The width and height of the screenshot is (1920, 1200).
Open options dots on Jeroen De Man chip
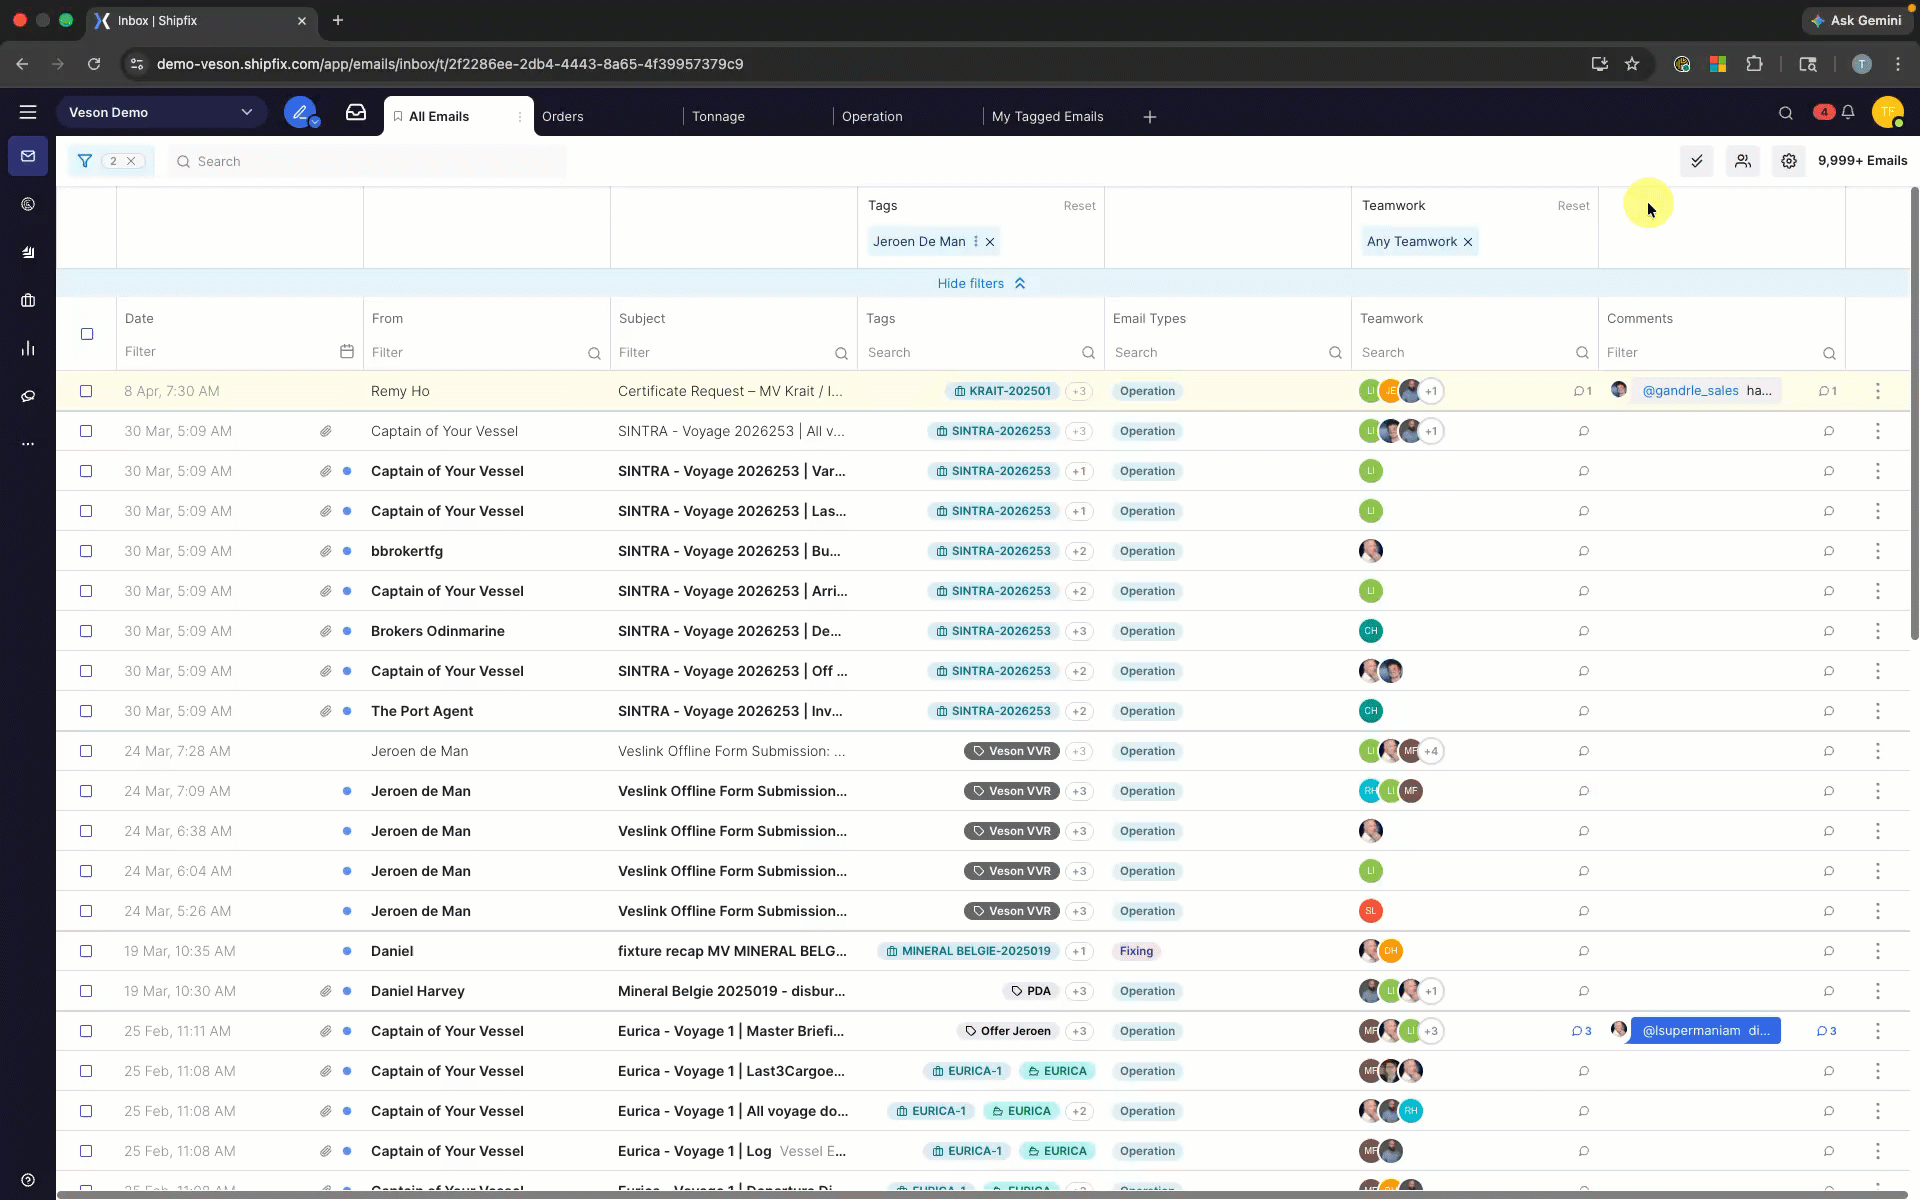click(976, 242)
